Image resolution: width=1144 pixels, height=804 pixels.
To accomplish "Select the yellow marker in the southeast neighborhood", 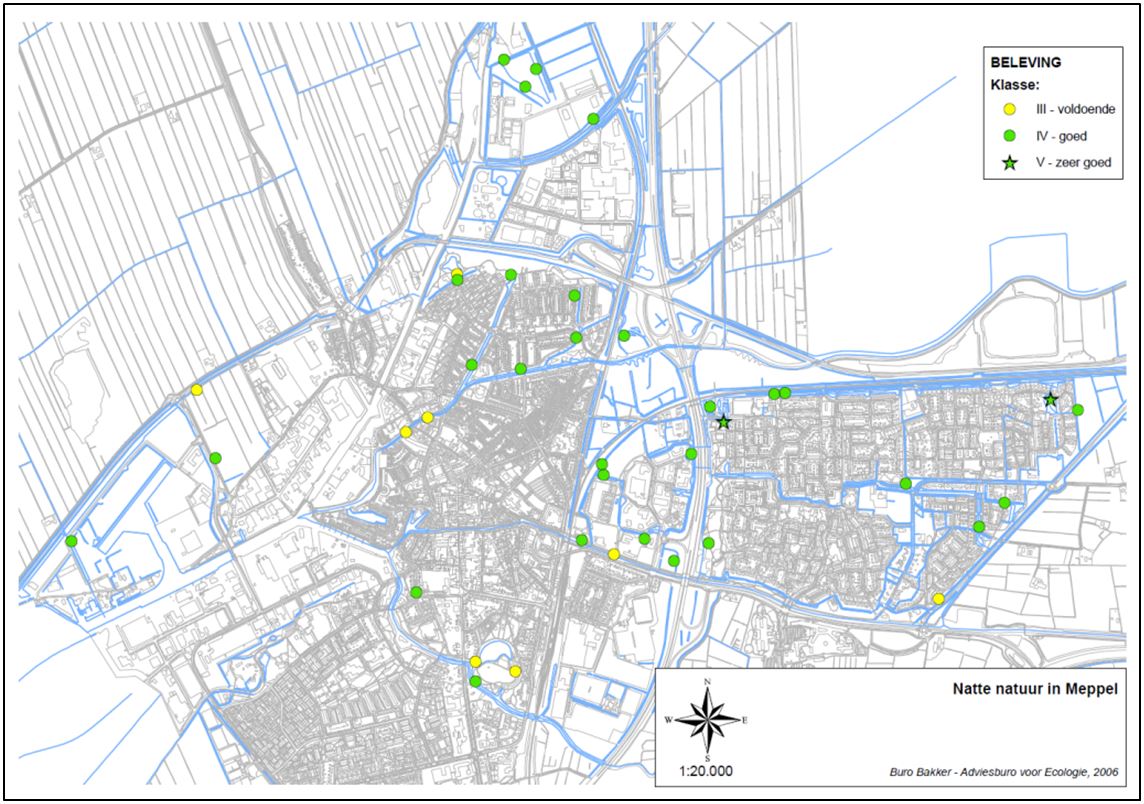I will 938,598.
